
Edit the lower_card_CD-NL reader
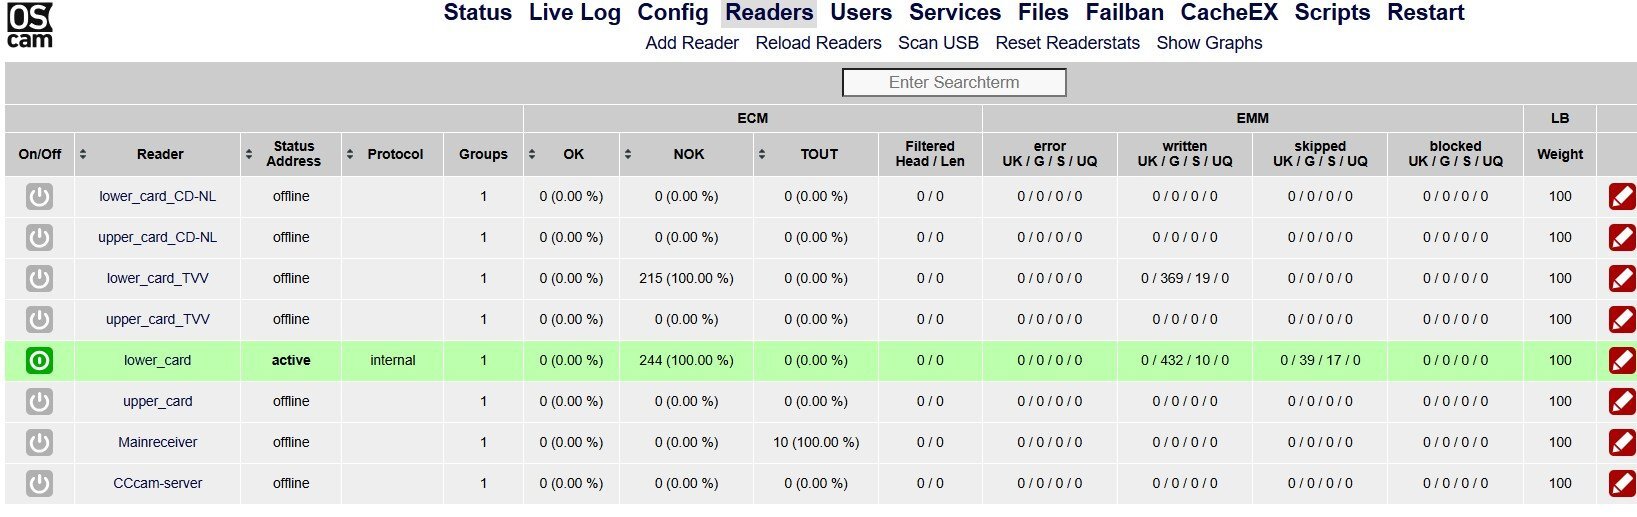[x=1622, y=197]
